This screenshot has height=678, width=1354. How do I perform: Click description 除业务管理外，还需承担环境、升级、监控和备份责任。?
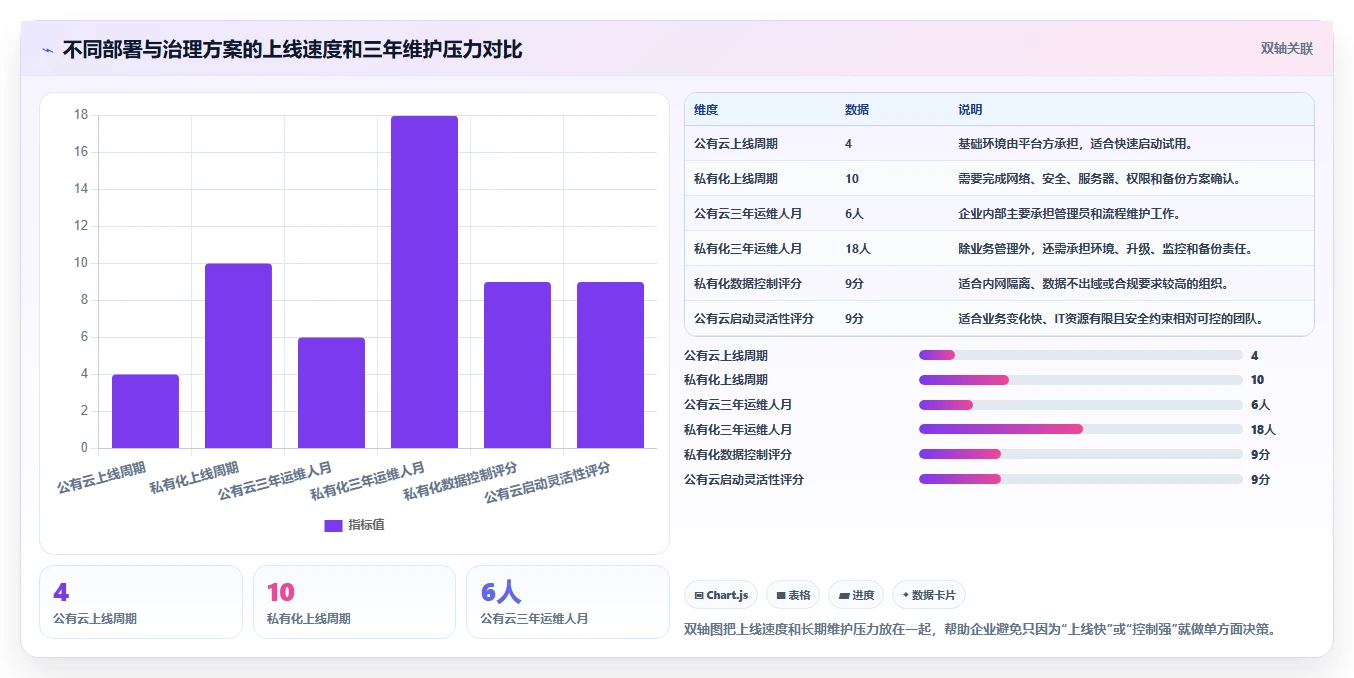(x=1105, y=249)
